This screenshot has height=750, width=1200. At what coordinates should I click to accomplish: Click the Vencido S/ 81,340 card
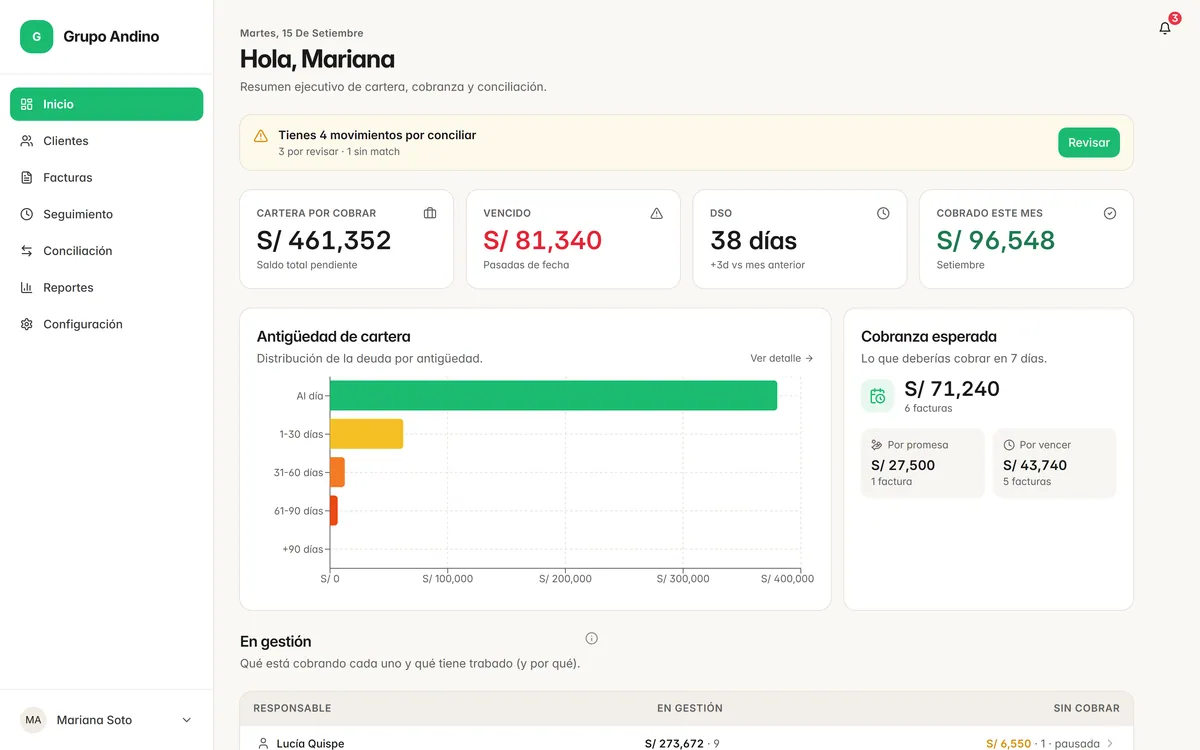tap(573, 239)
